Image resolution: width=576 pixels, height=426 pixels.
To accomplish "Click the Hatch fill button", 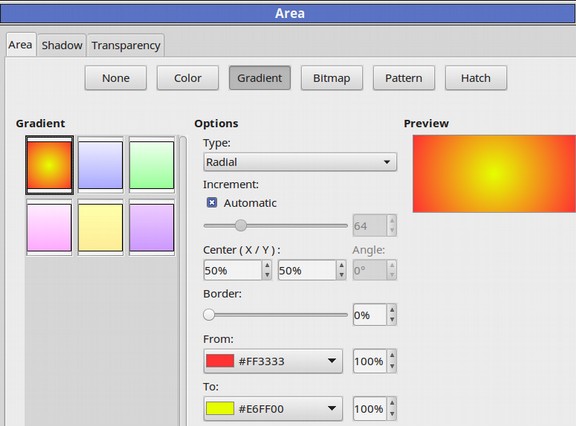I will point(476,78).
